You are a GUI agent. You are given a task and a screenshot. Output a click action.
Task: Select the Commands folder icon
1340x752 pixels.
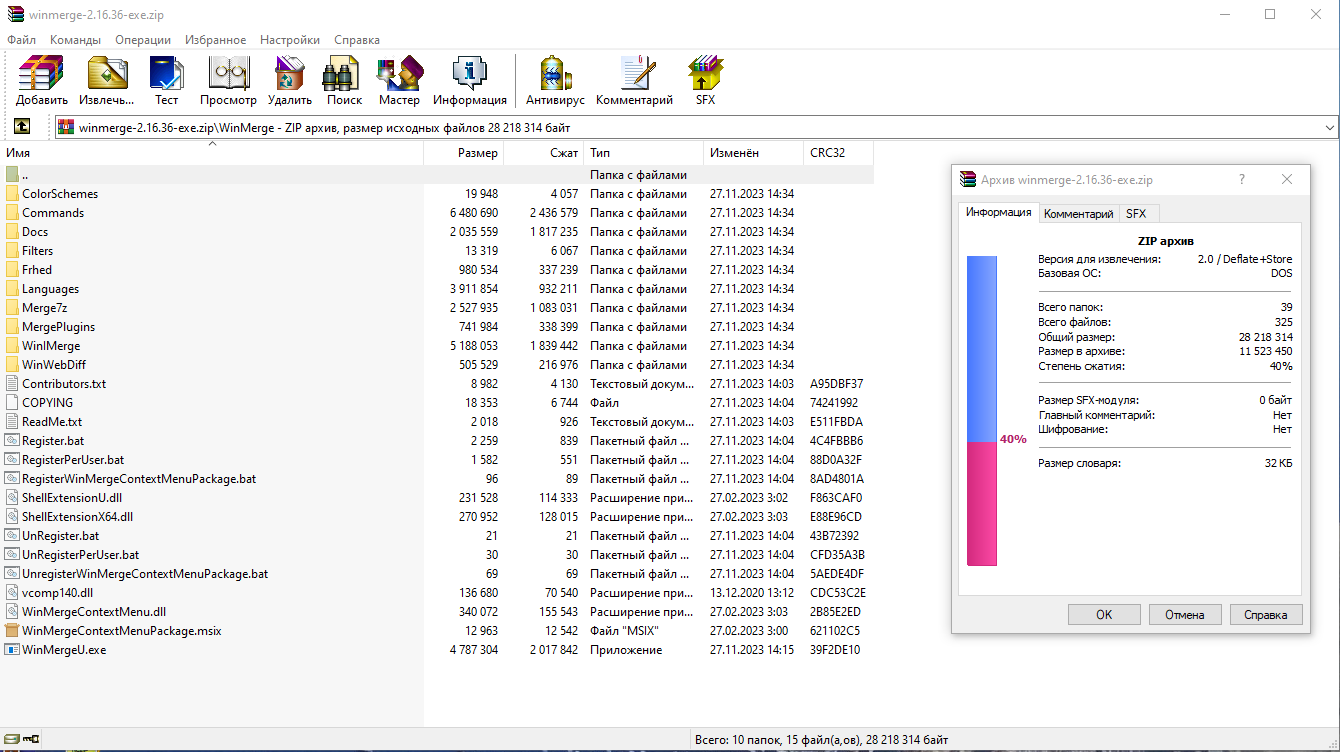[12, 213]
